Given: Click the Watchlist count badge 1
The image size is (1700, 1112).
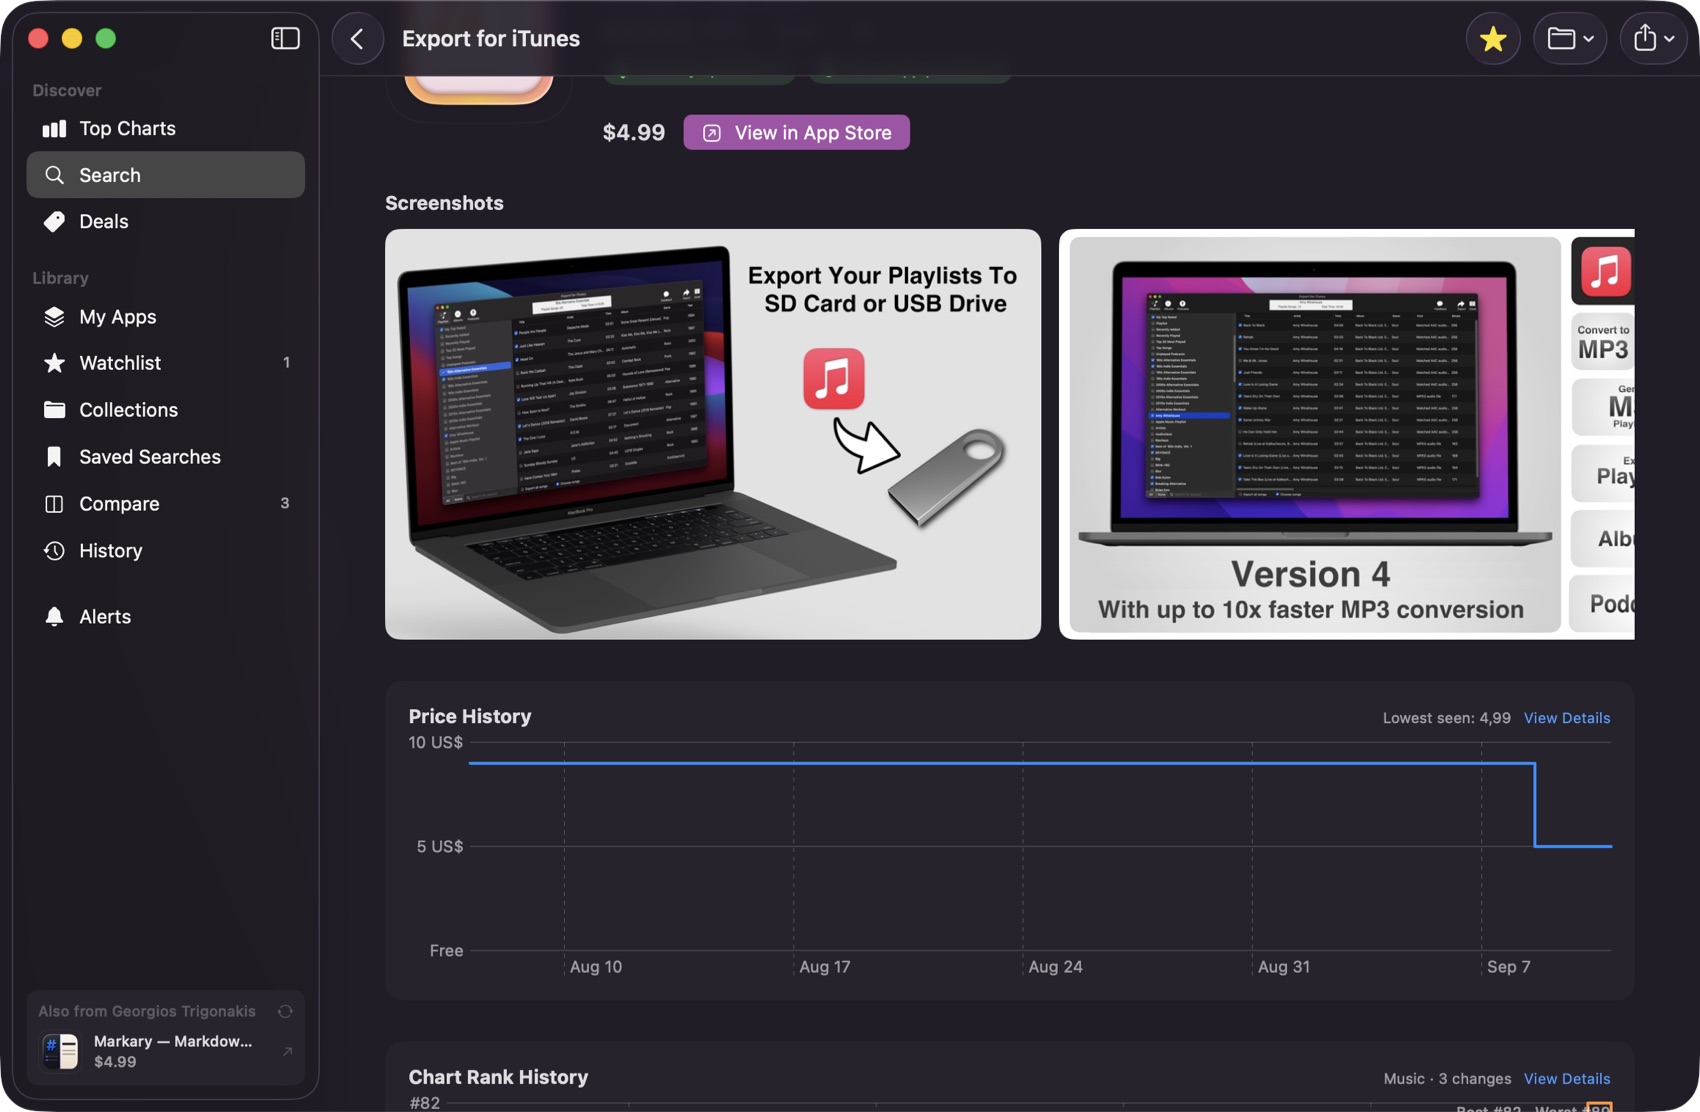Looking at the screenshot, I should coord(286,363).
